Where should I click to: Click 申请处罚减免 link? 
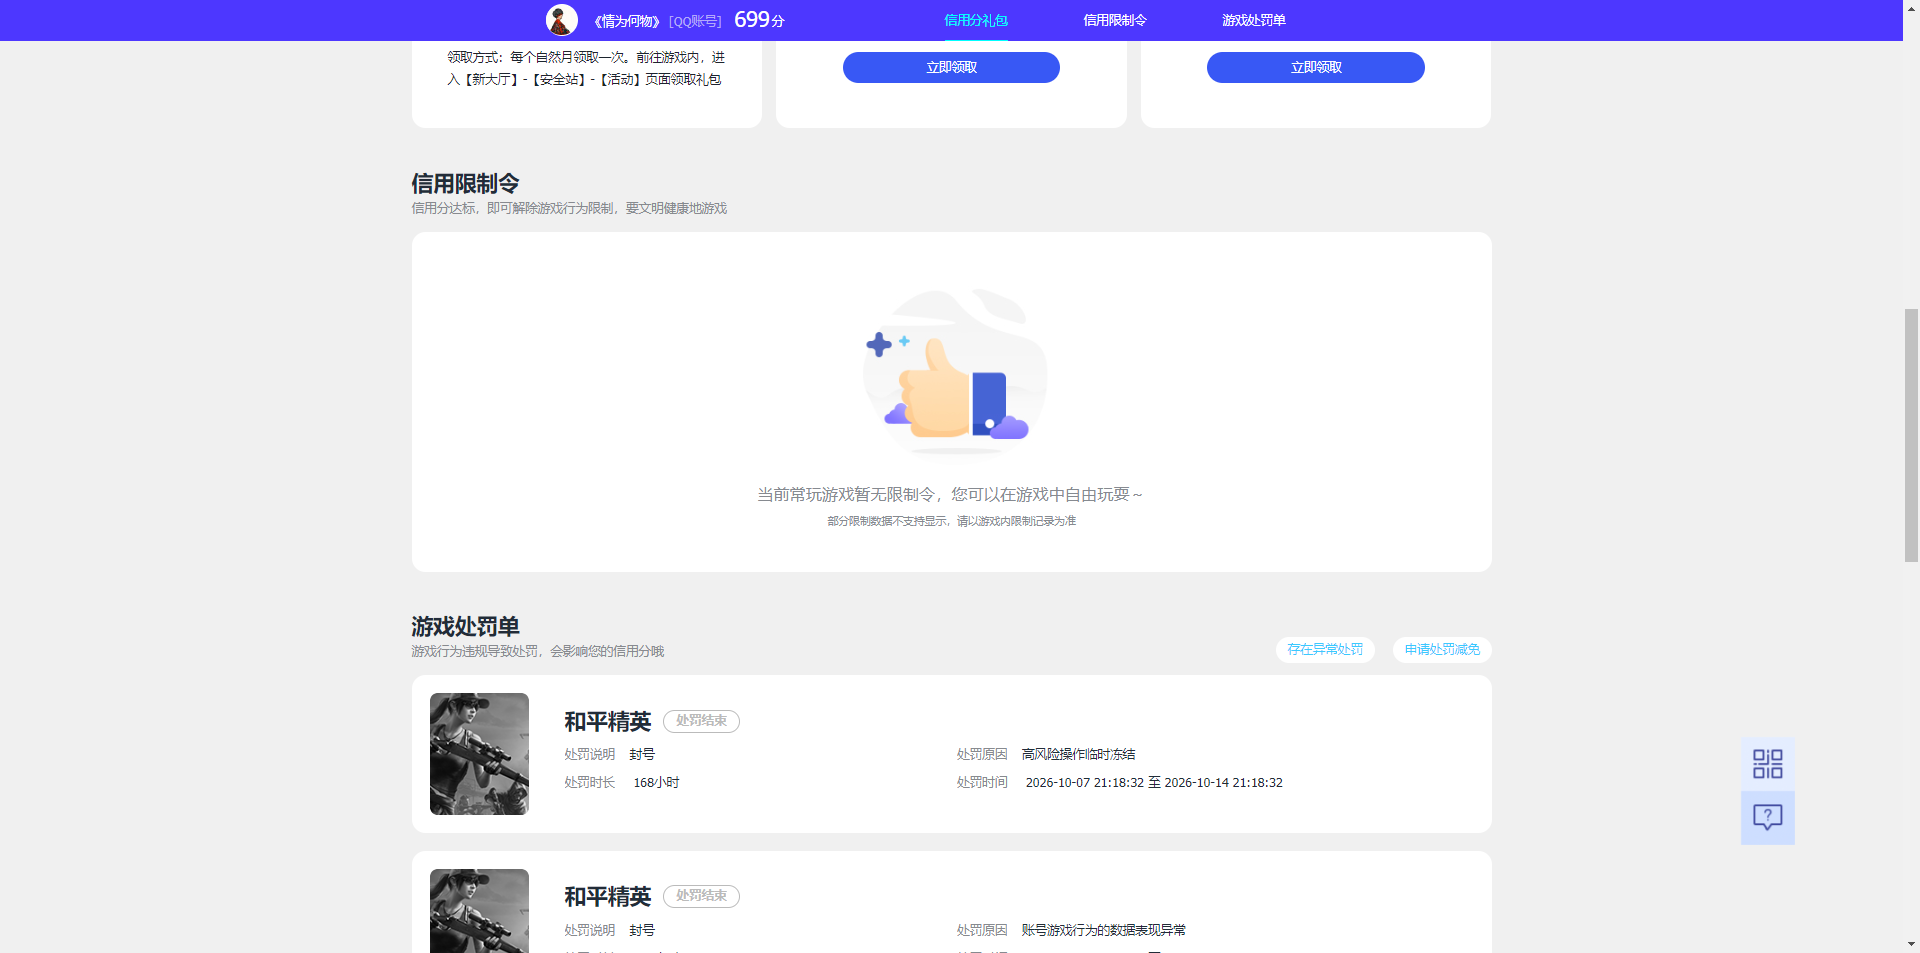[1442, 649]
